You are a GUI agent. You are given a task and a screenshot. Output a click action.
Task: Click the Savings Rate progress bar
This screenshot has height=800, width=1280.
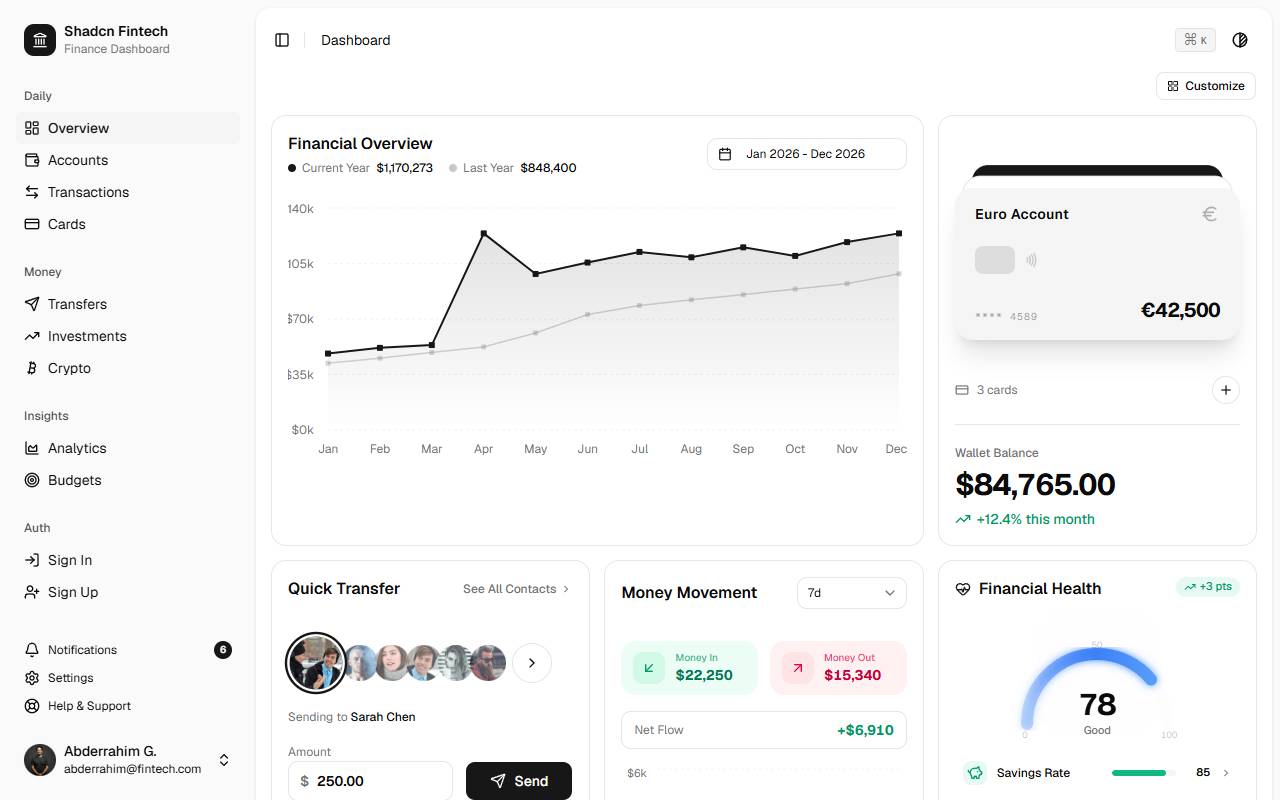[x=1139, y=773]
